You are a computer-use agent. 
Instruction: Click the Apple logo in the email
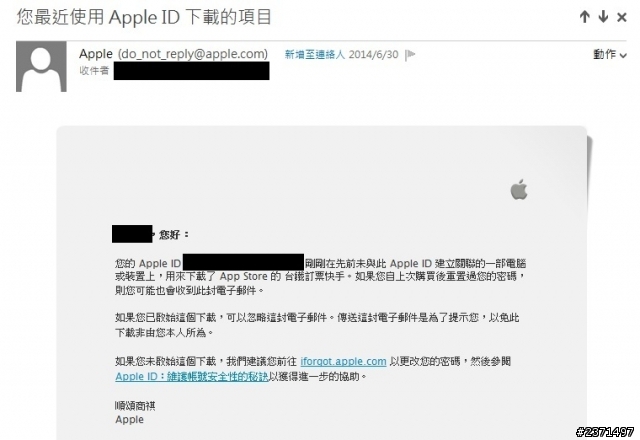click(x=519, y=189)
